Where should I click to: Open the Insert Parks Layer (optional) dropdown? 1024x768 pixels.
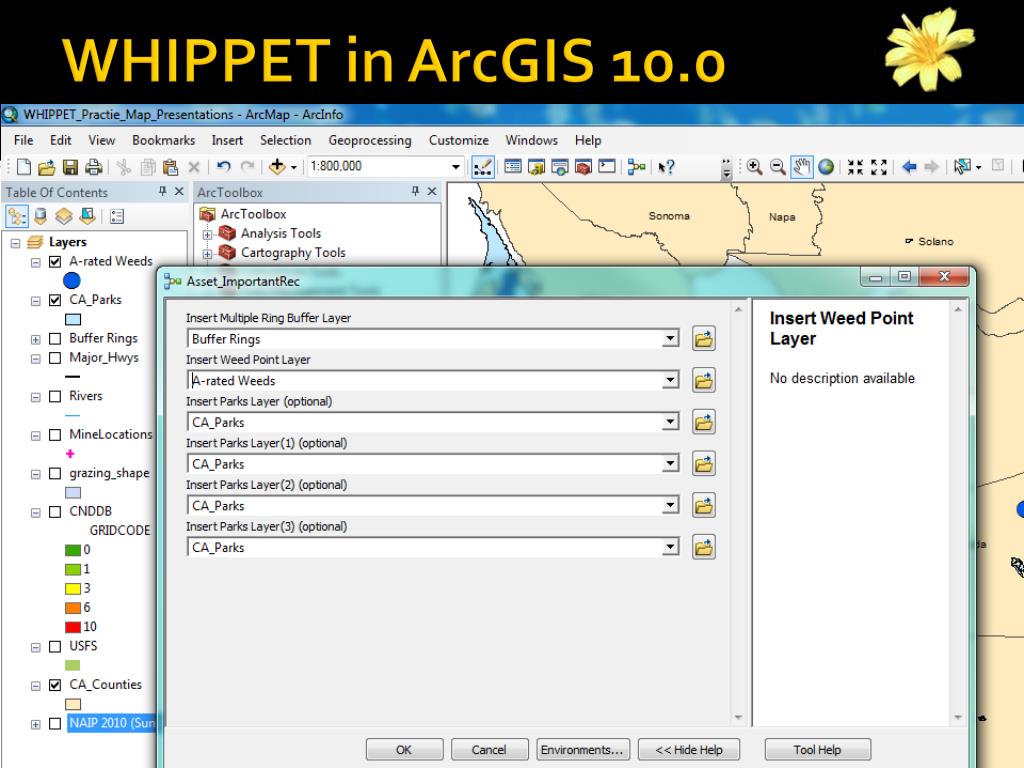670,422
